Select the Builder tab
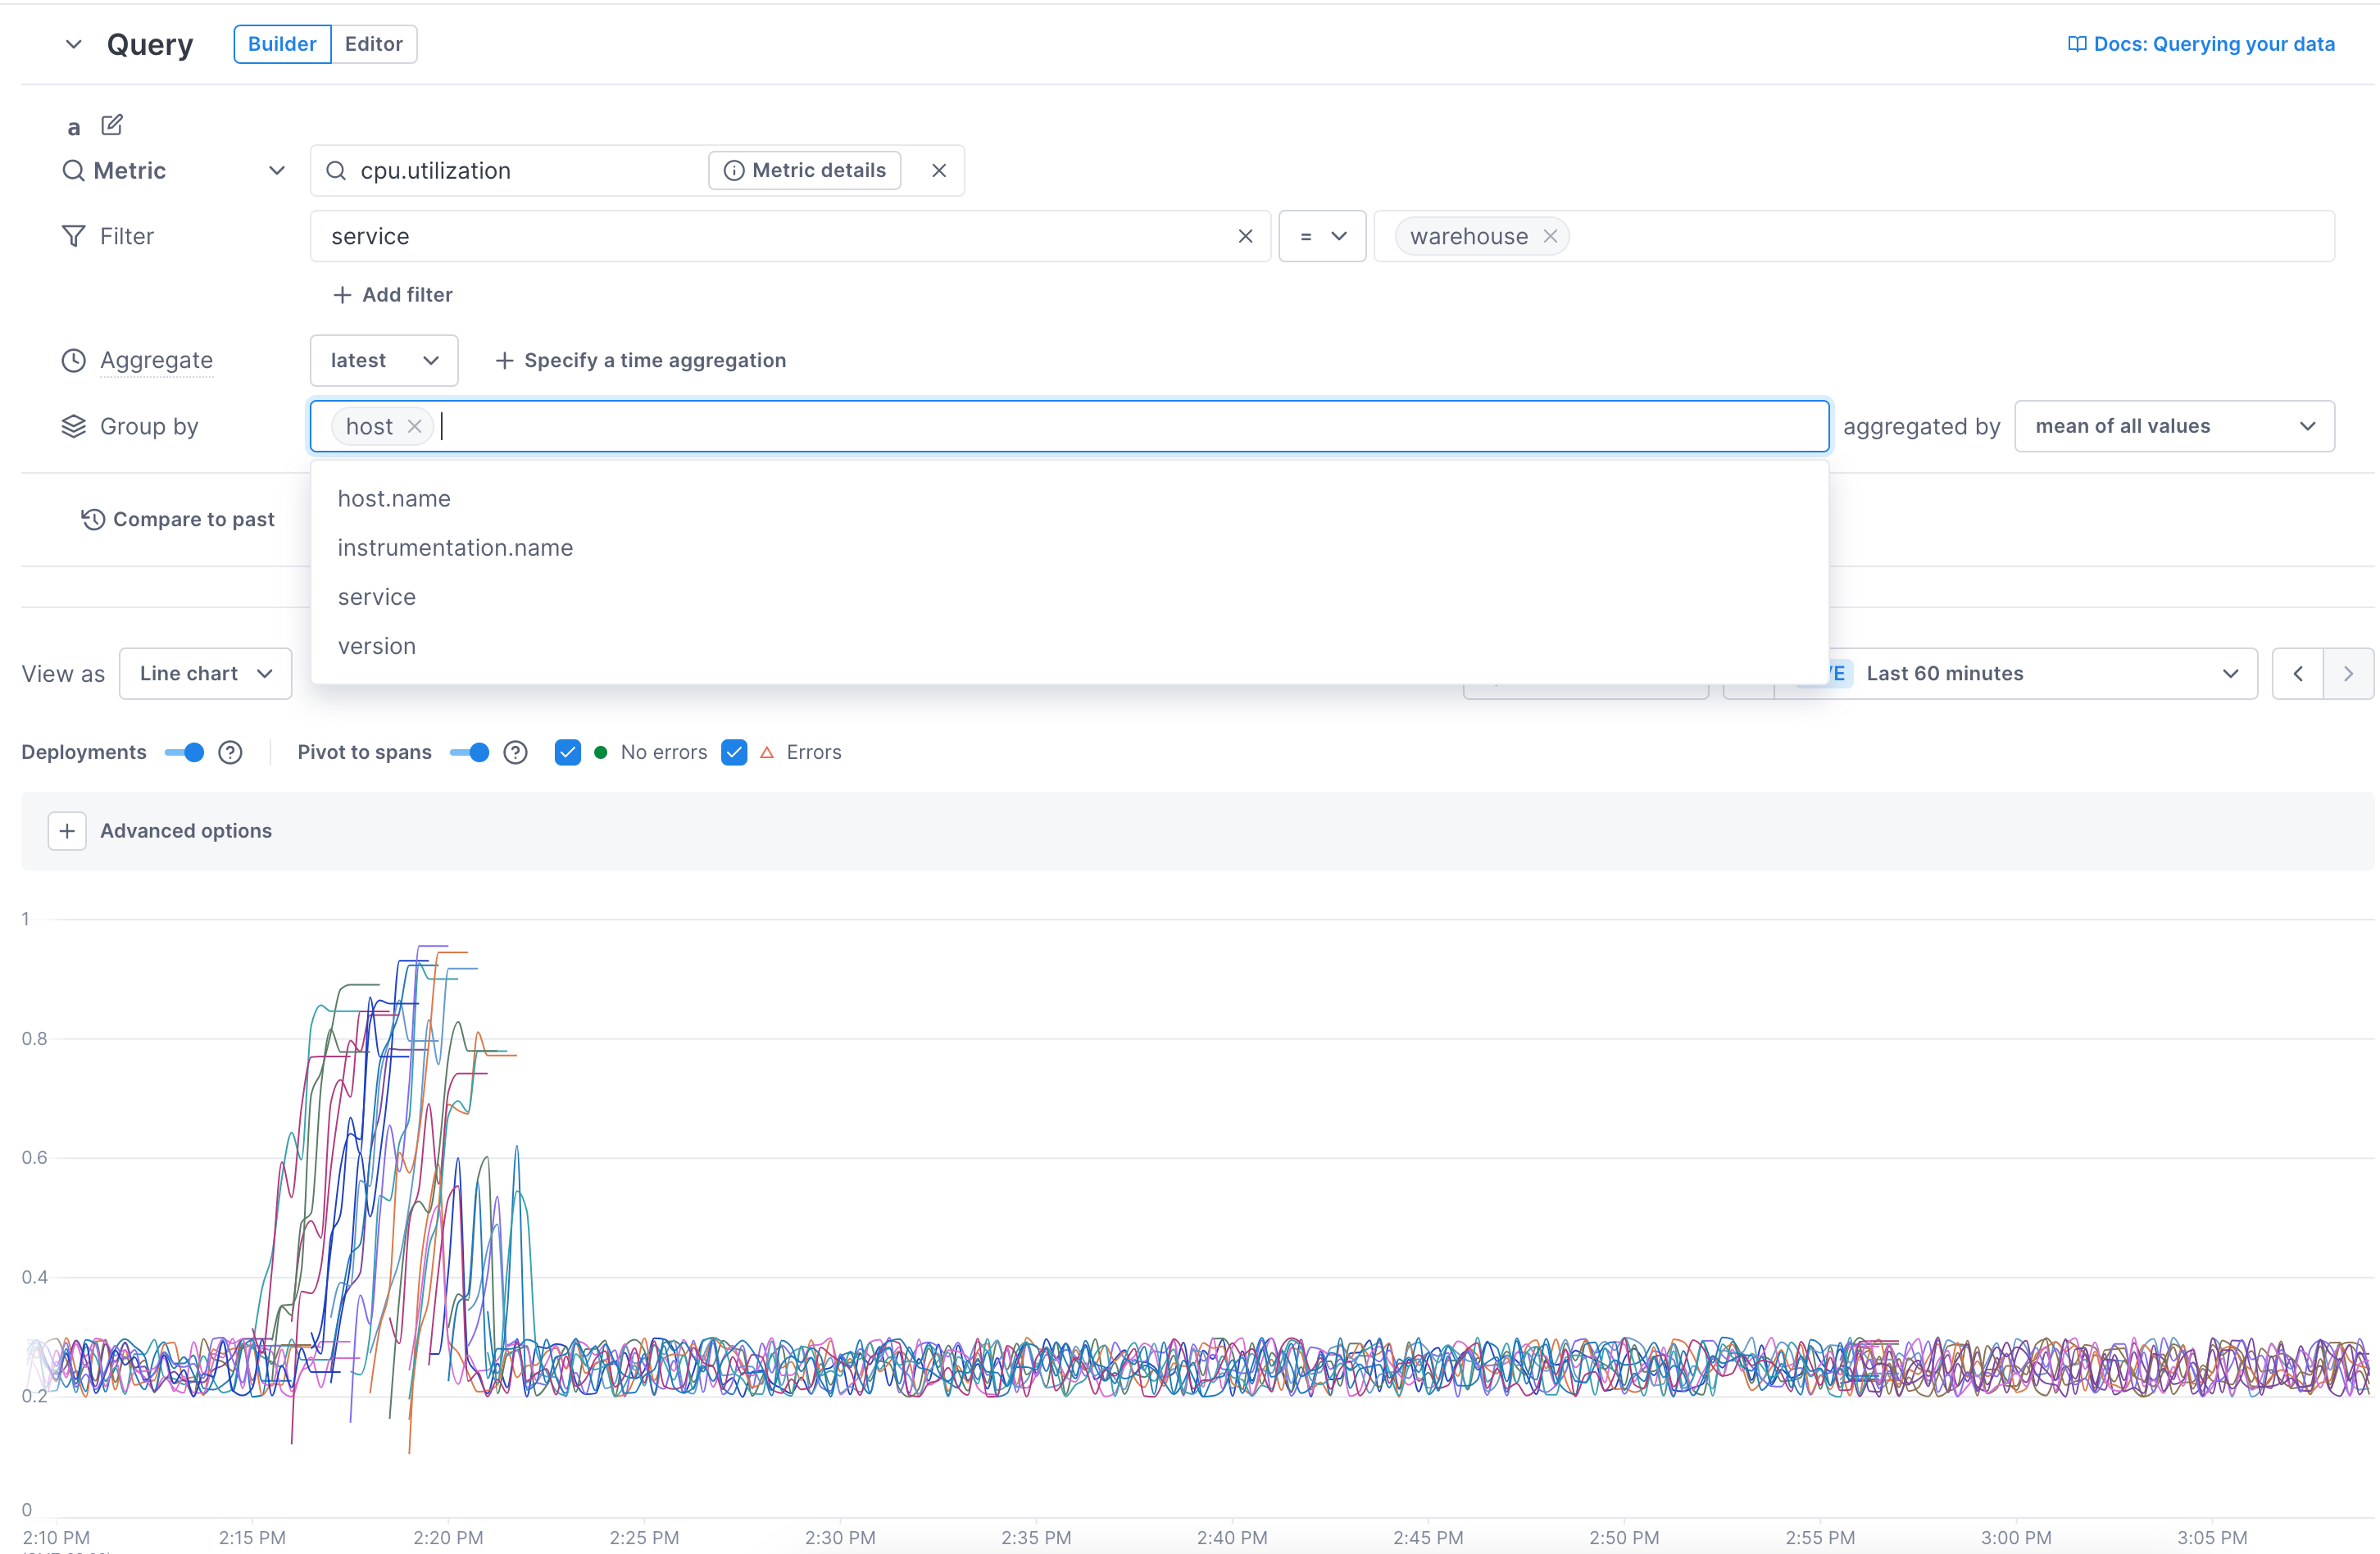This screenshot has width=2380, height=1554. (281, 43)
